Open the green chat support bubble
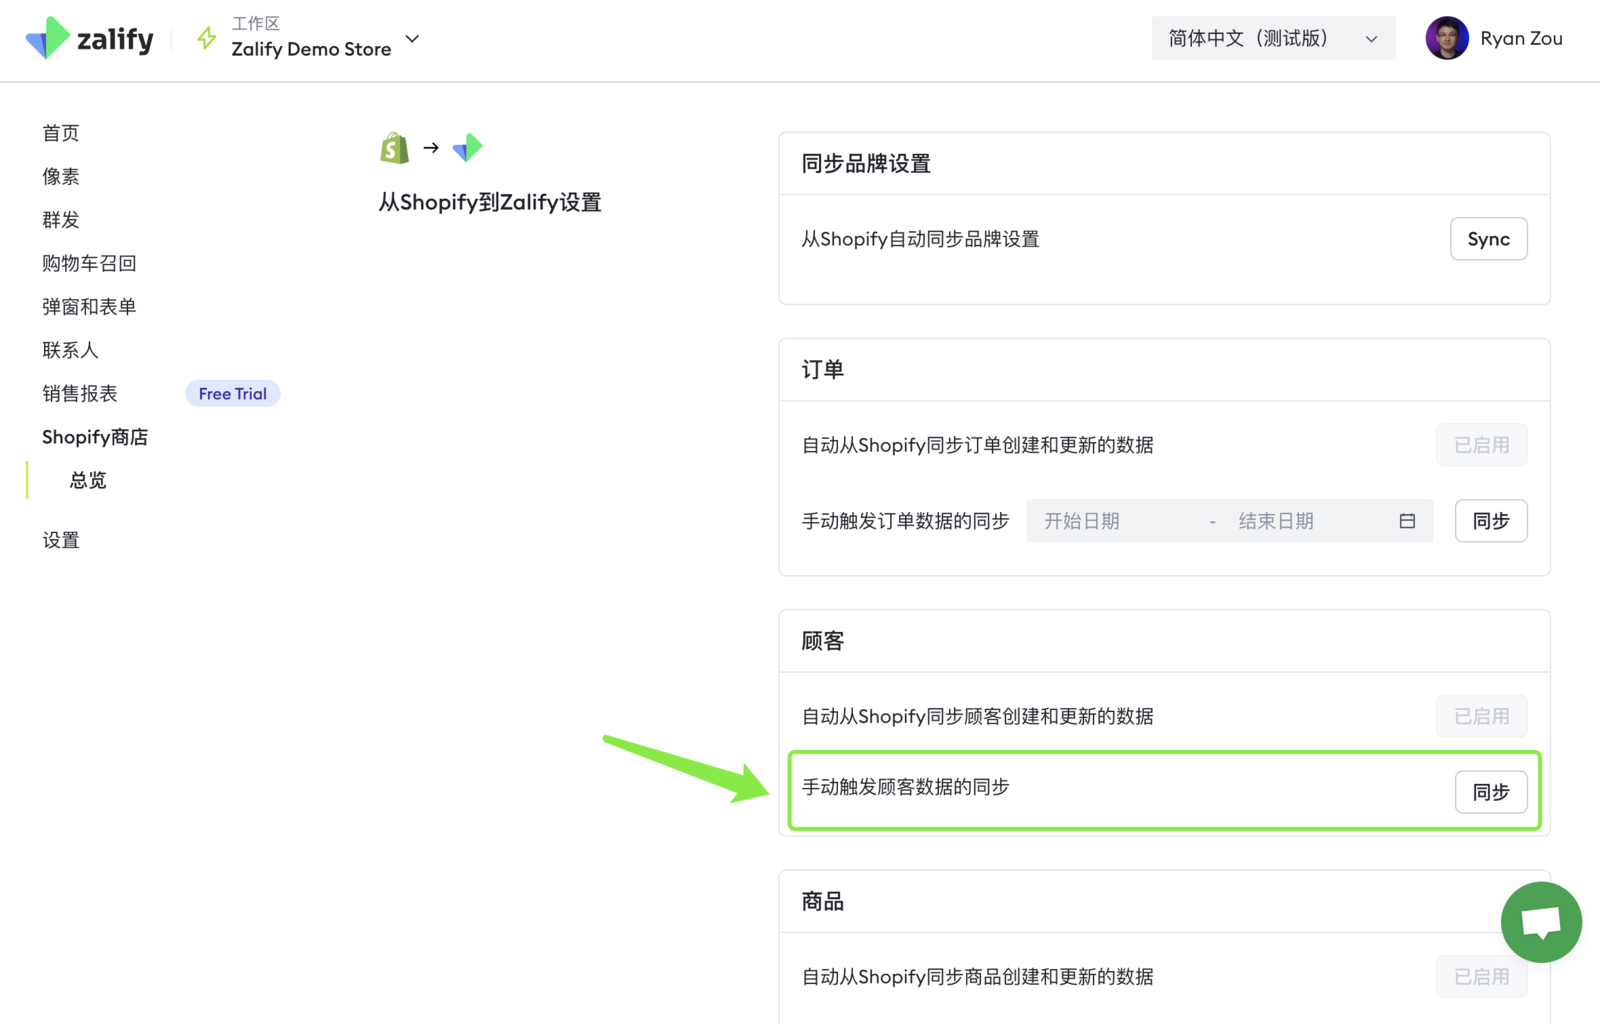 pos(1540,922)
